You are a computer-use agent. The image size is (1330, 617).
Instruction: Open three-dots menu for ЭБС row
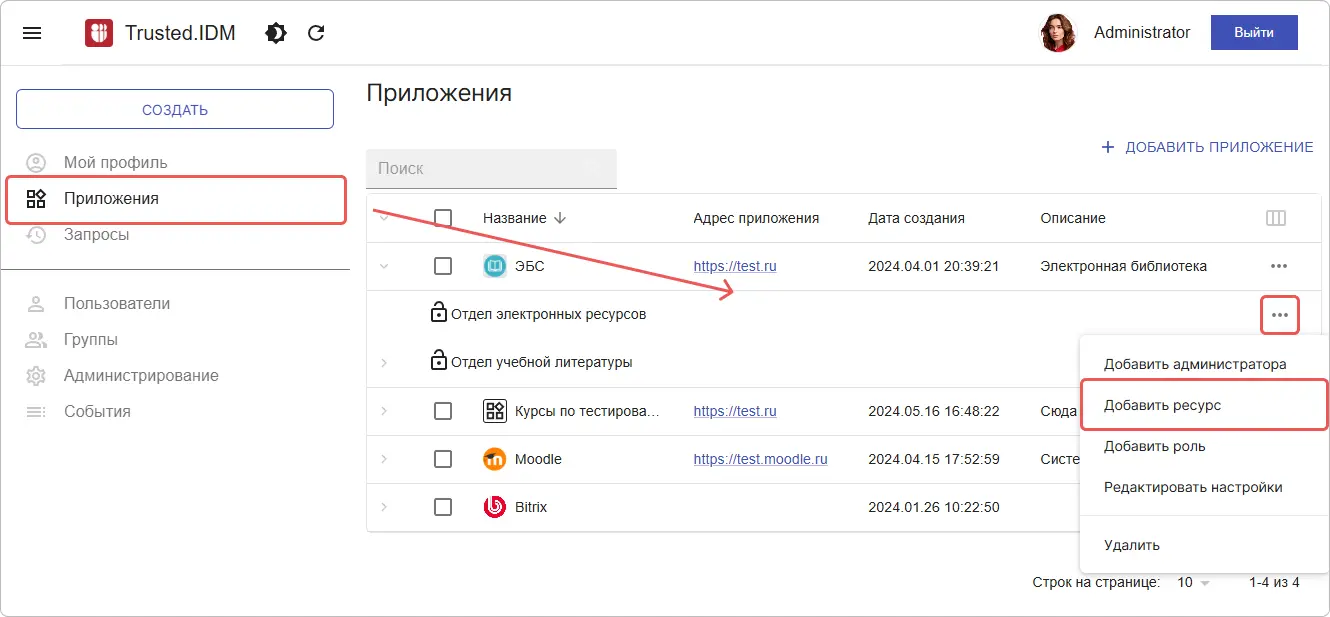(1278, 266)
